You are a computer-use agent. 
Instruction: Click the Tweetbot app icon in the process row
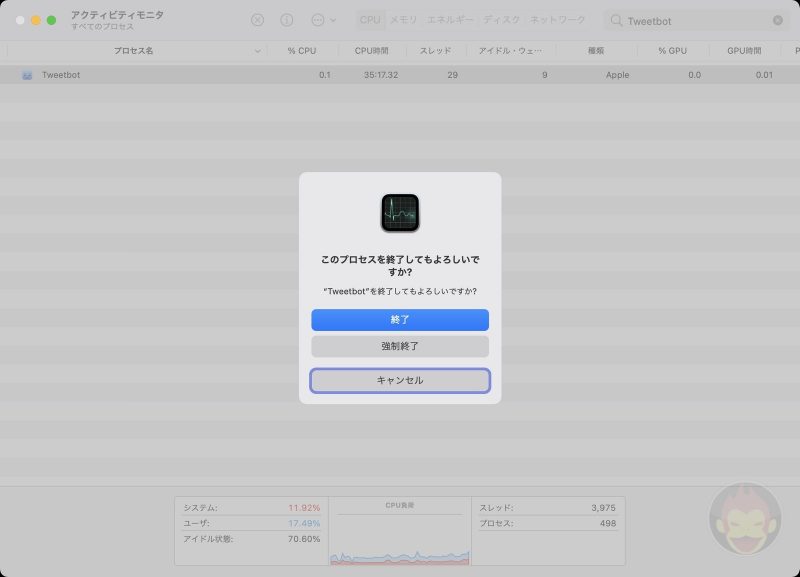28,74
